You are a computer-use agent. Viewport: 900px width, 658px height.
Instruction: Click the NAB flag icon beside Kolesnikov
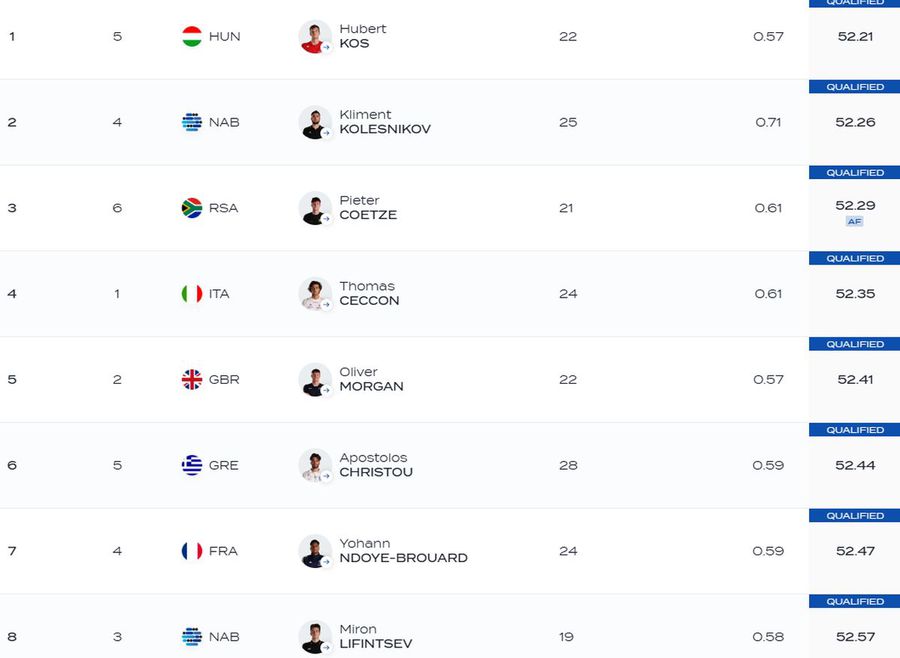point(190,122)
